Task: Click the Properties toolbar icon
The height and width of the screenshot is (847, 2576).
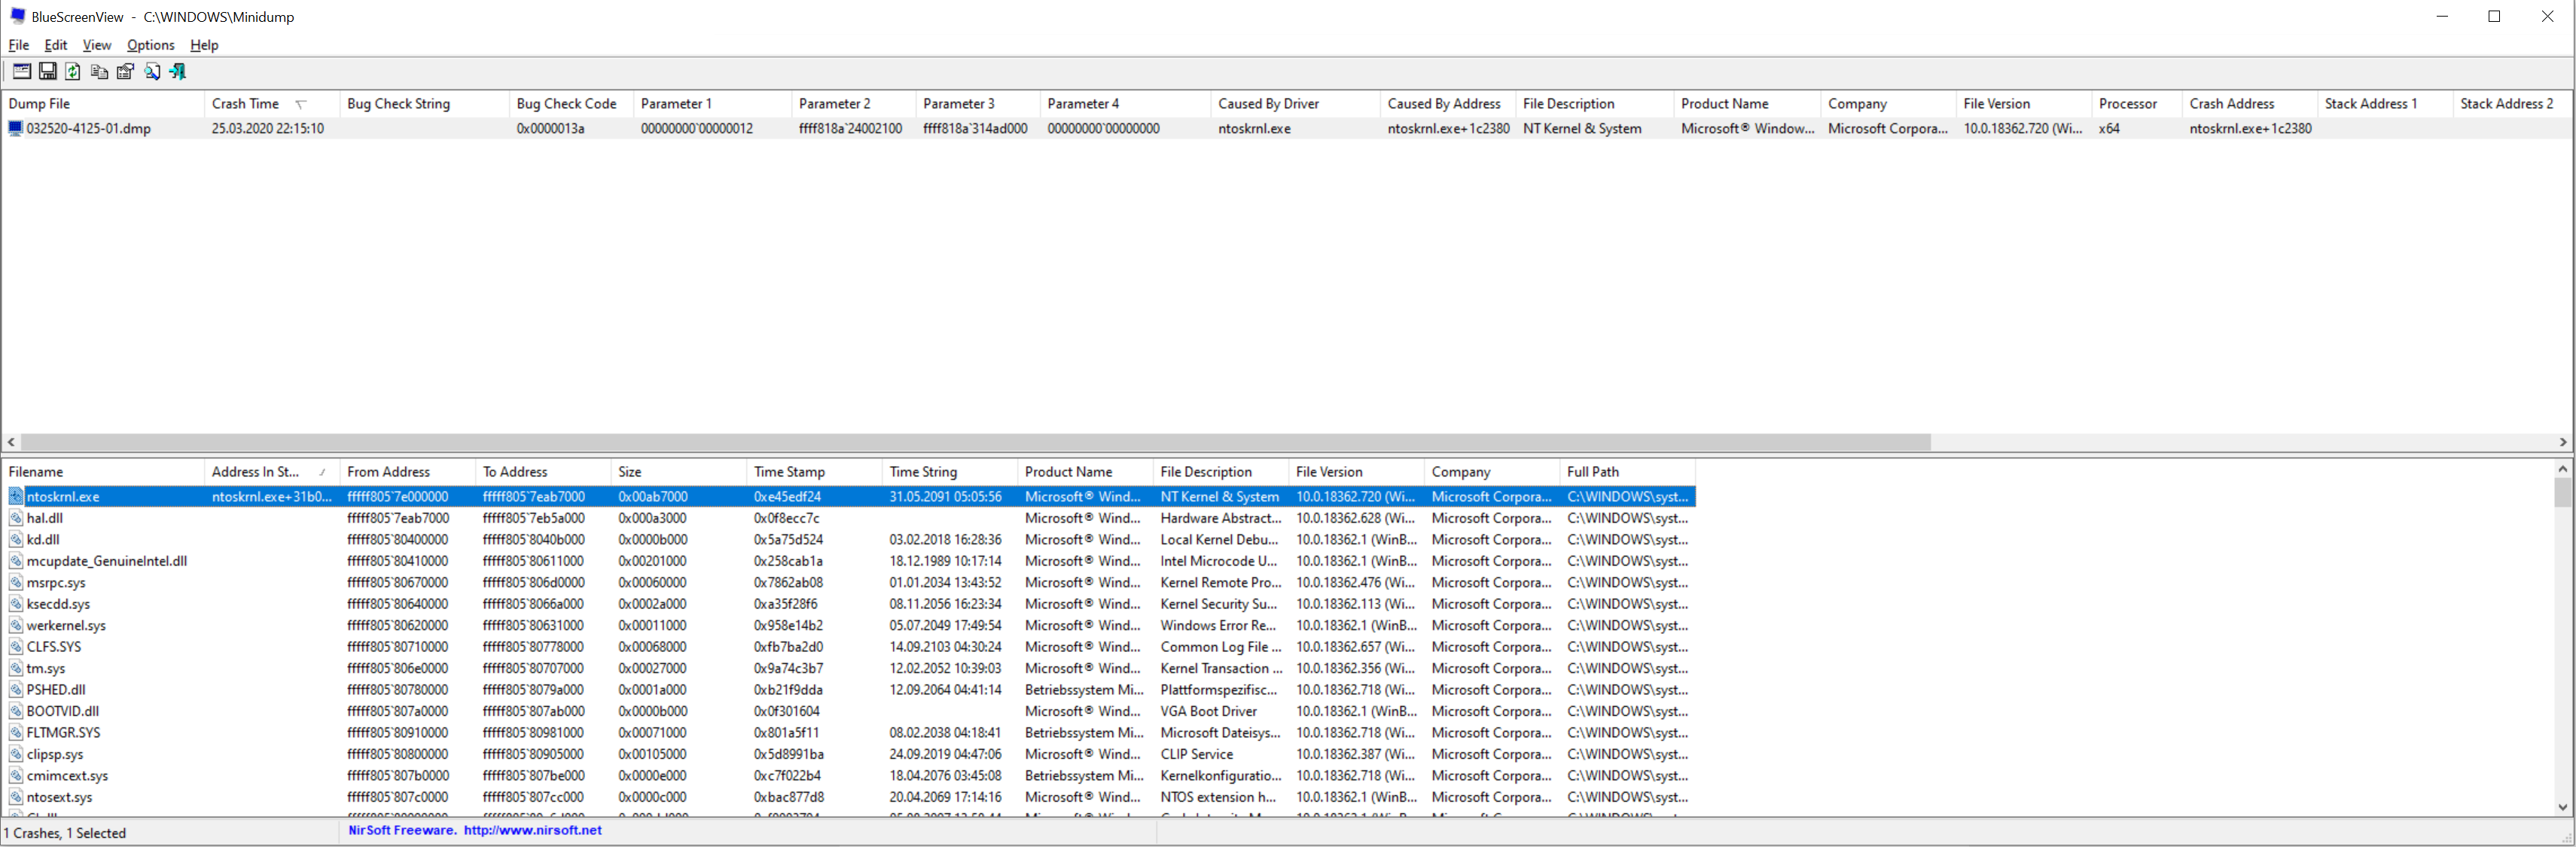Action: pos(125,71)
